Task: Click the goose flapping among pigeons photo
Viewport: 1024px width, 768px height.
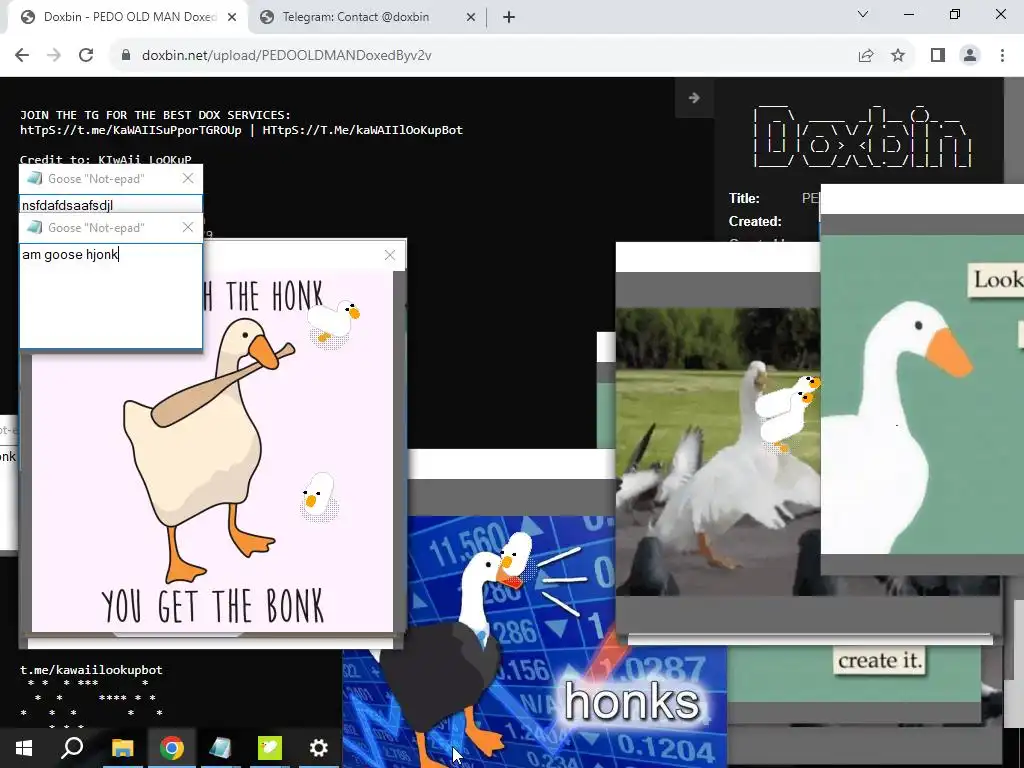Action: click(718, 451)
